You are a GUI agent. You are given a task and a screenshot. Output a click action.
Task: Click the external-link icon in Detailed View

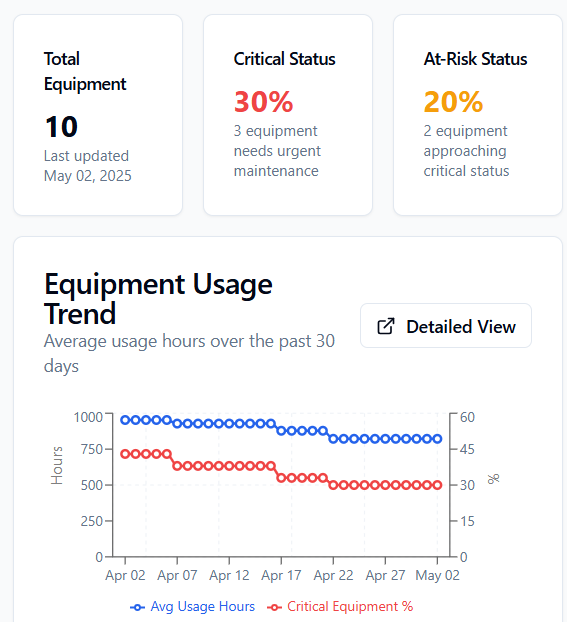386,326
